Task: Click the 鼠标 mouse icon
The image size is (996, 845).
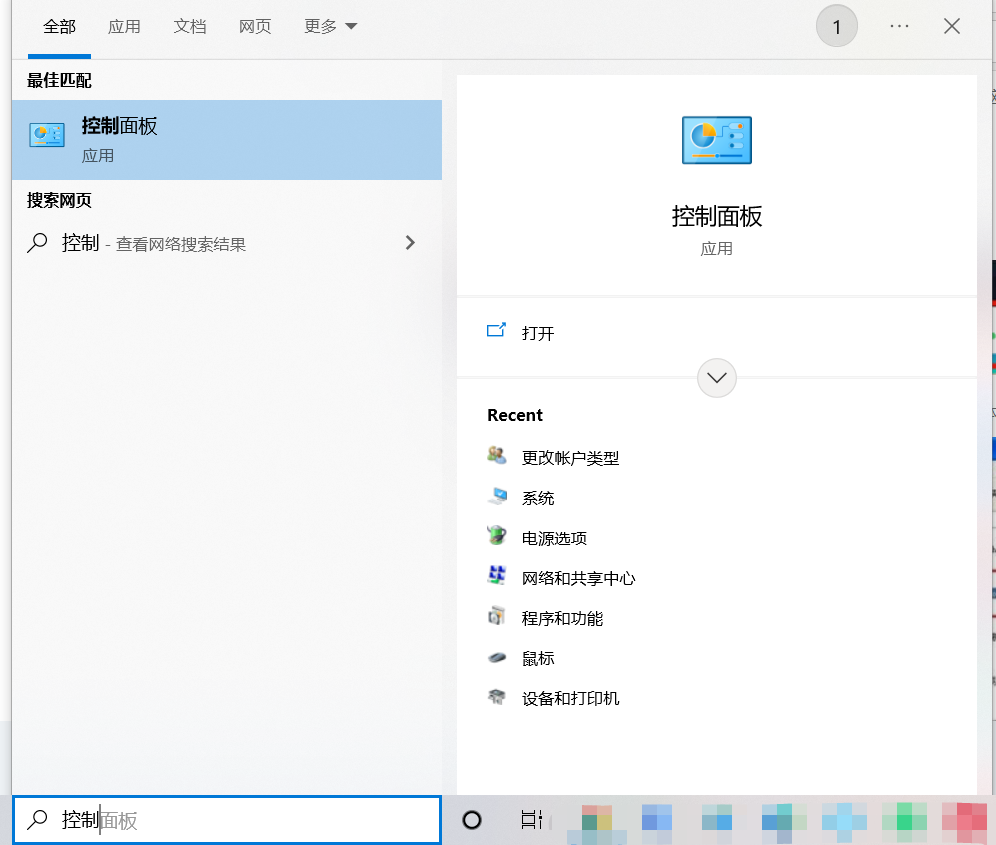Action: [x=497, y=658]
